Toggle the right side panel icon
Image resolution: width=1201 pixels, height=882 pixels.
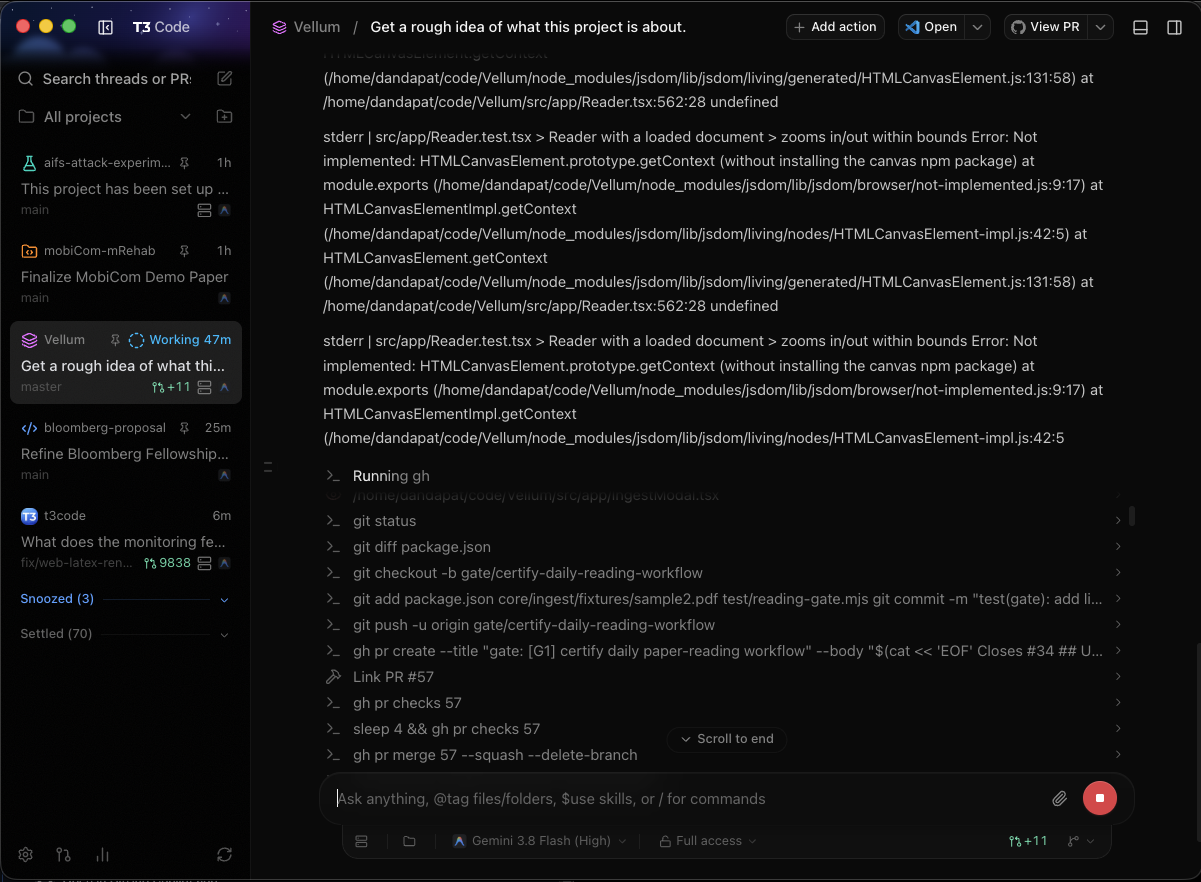click(1175, 27)
